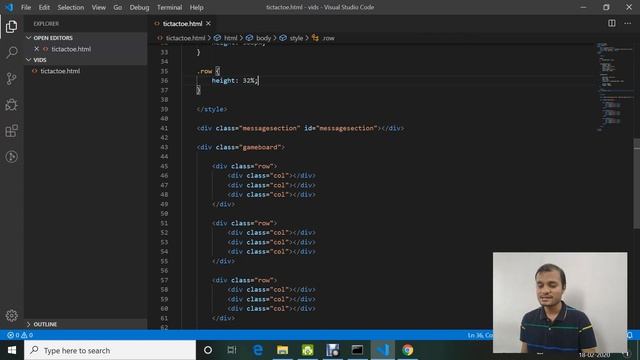Click the gameboard div on line 43
This screenshot has height=360, width=640.
[x=240, y=147]
